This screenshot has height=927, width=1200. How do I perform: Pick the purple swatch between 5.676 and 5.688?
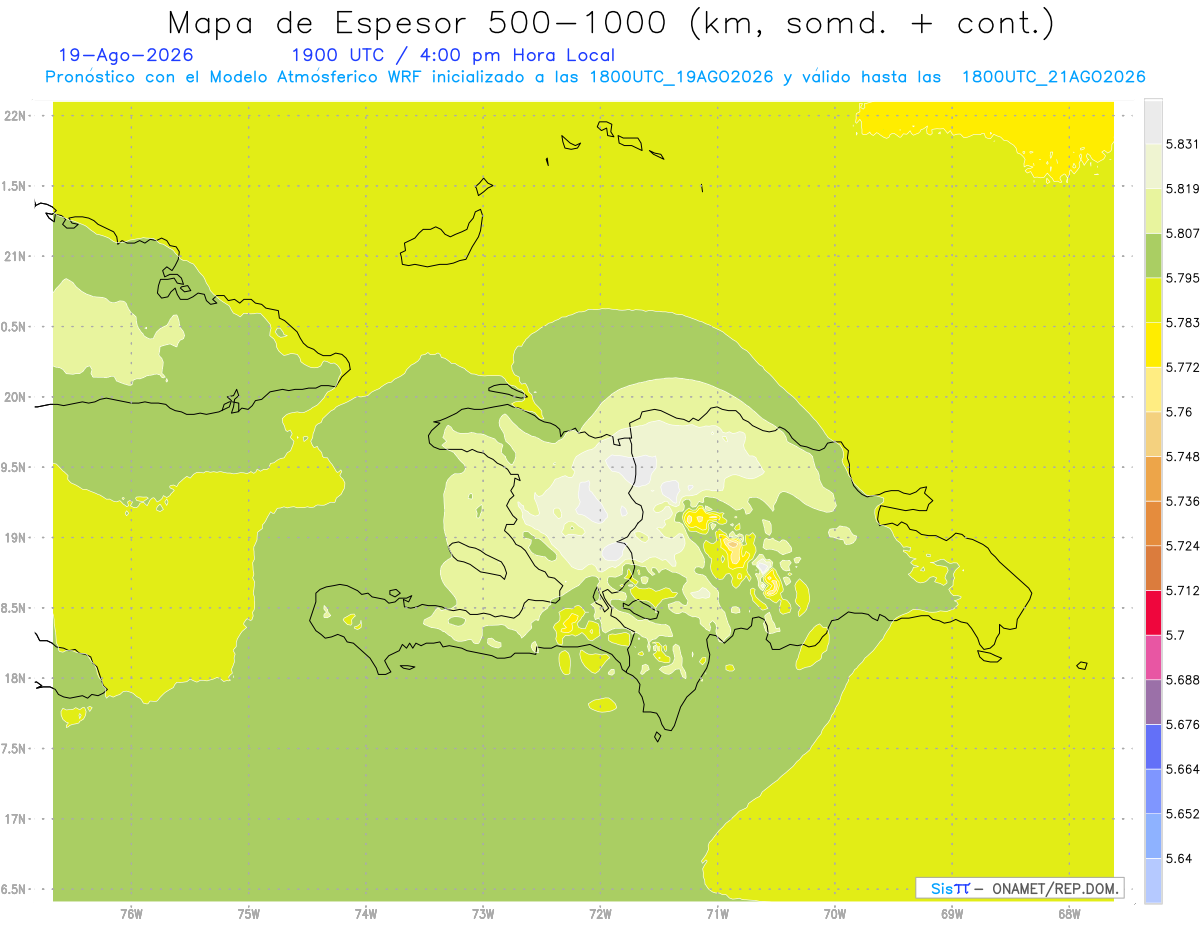click(1153, 701)
